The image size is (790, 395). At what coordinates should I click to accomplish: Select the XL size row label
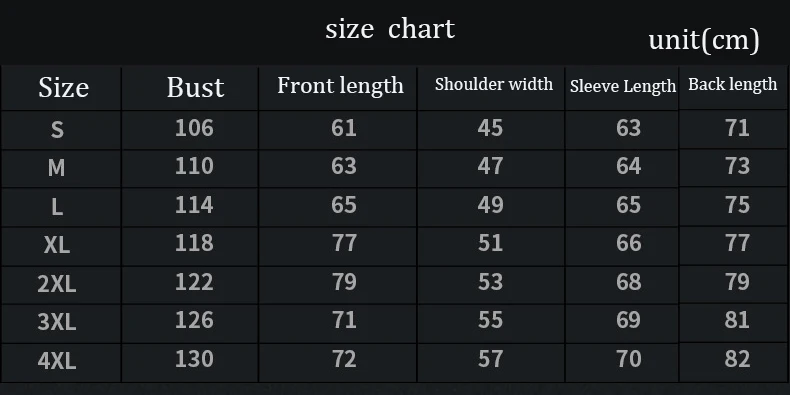[57, 245]
